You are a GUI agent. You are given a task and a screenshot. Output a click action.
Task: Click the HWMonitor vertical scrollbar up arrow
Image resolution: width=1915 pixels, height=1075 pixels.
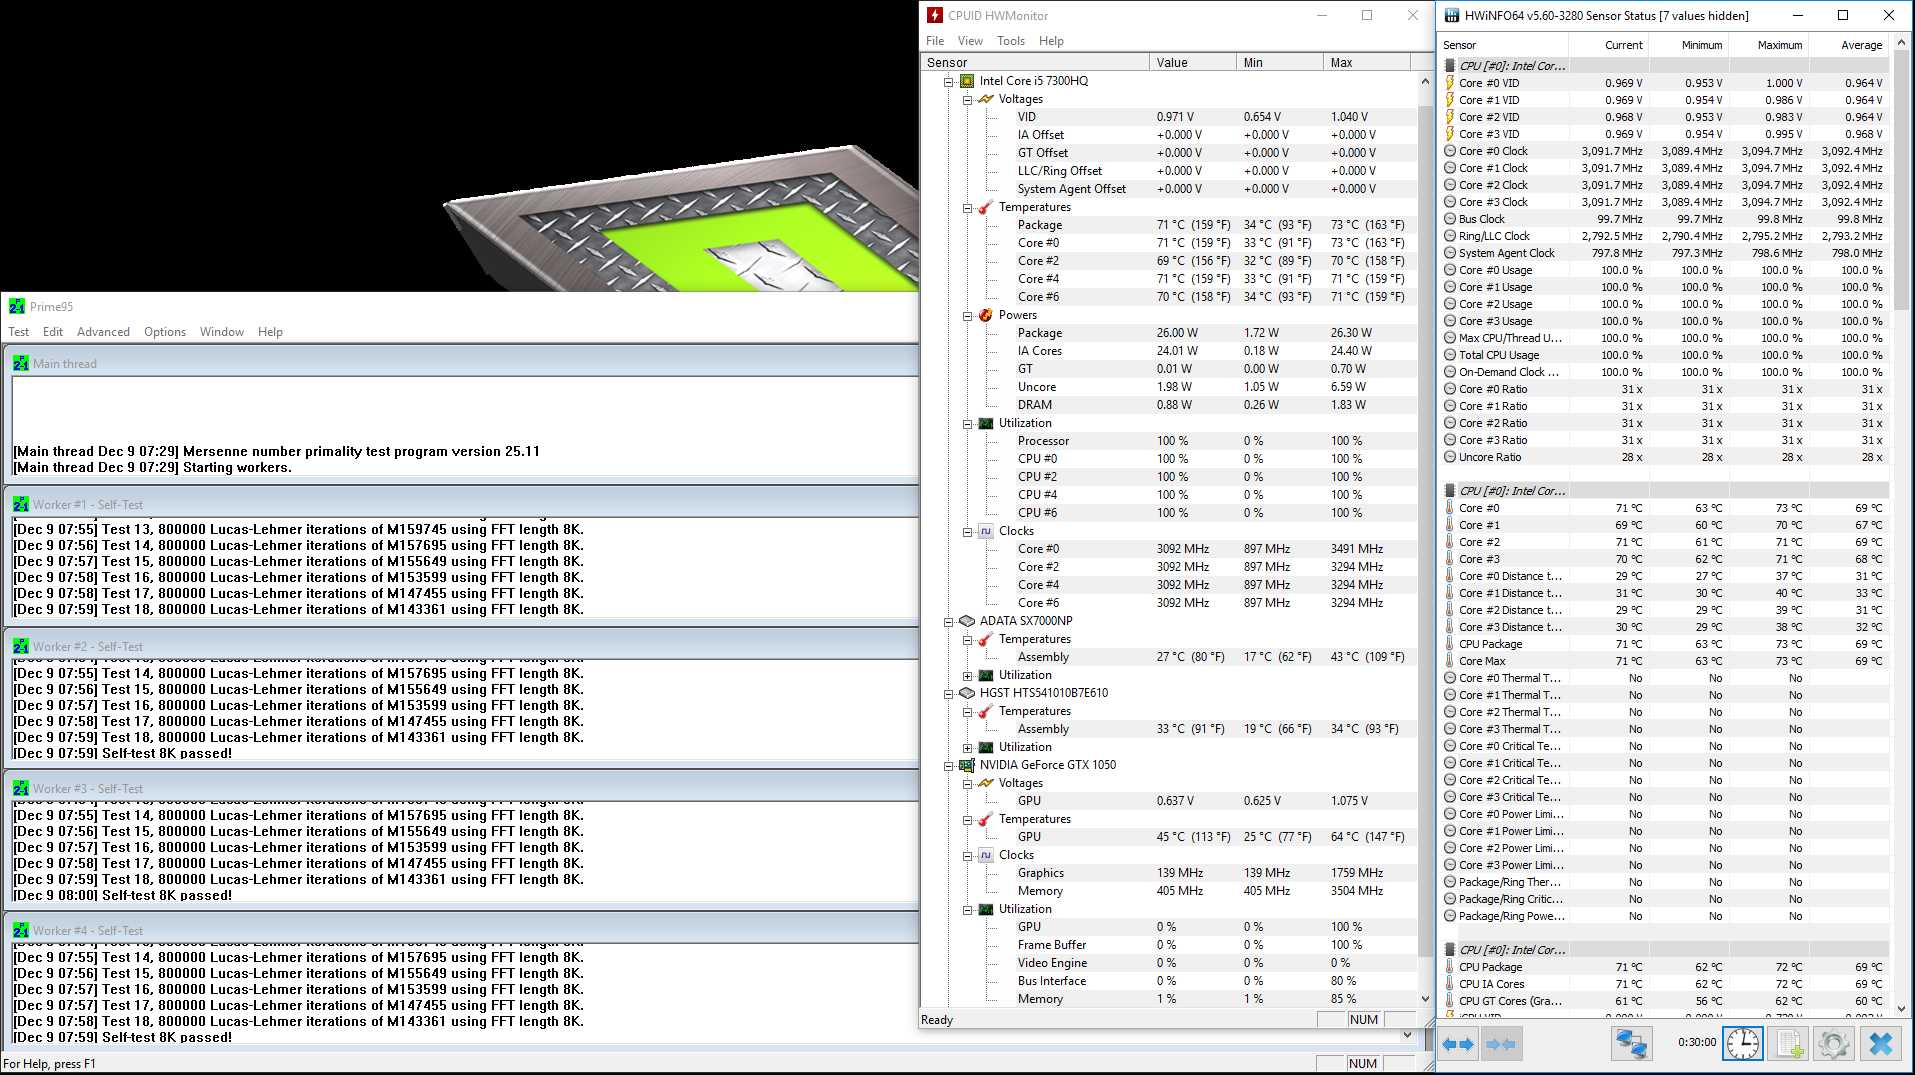1425,81
